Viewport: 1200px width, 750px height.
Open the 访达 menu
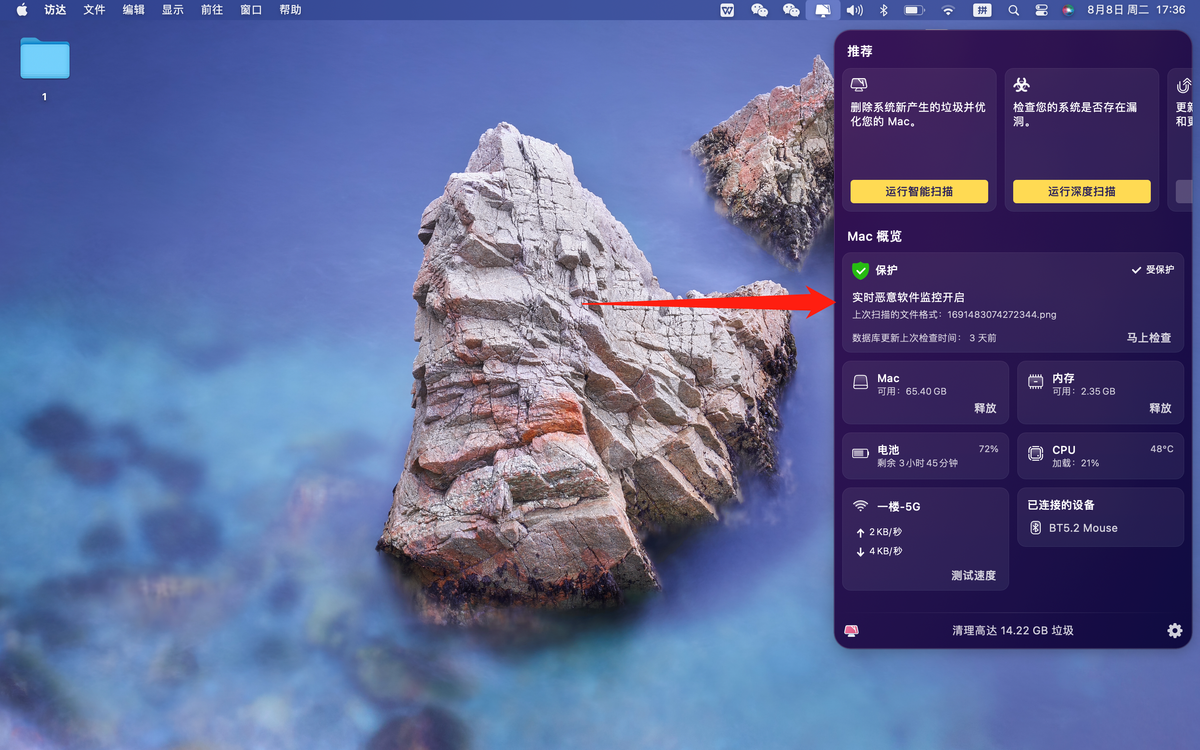[55, 10]
